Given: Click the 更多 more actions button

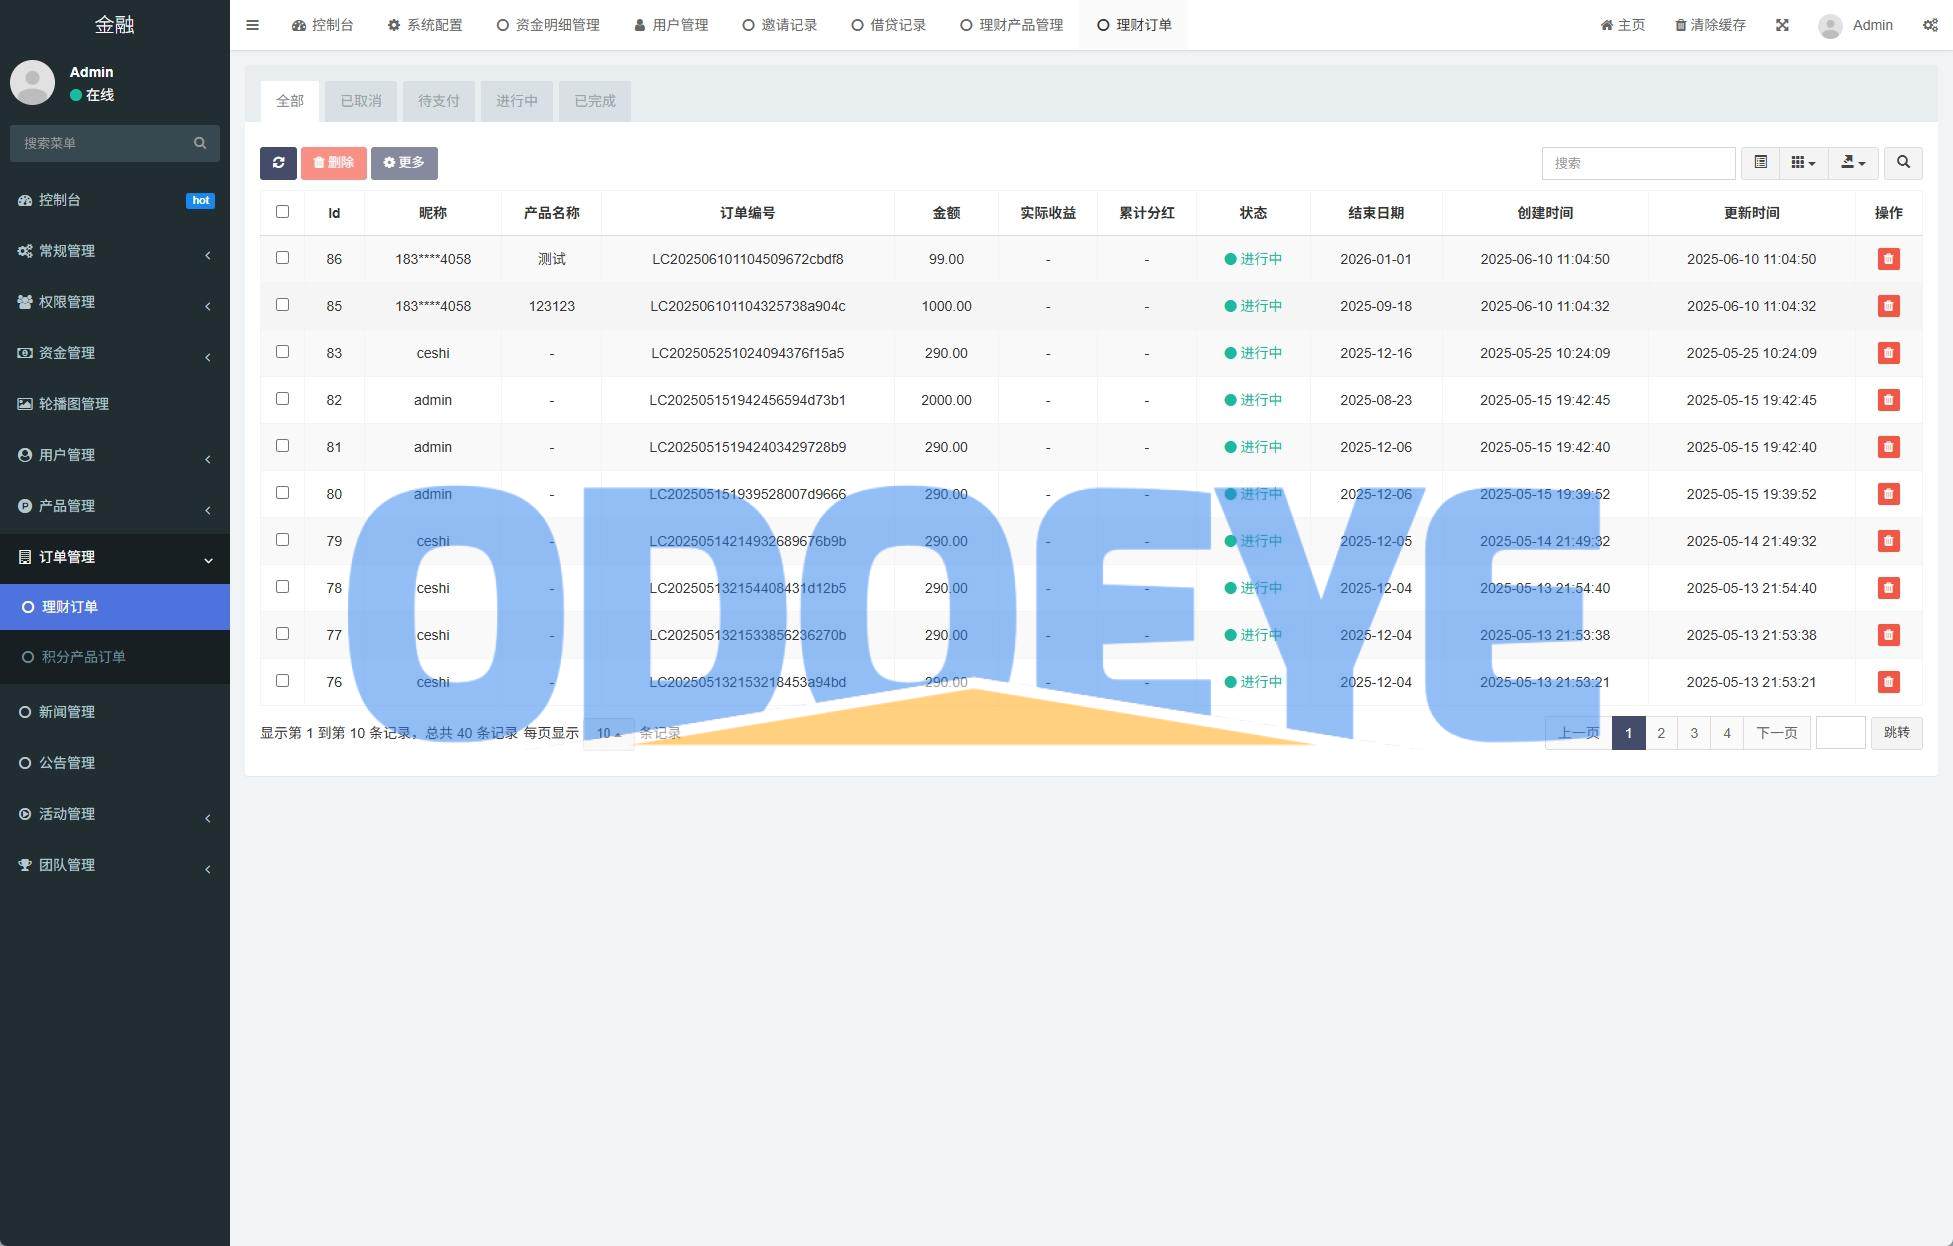Looking at the screenshot, I should pos(404,163).
